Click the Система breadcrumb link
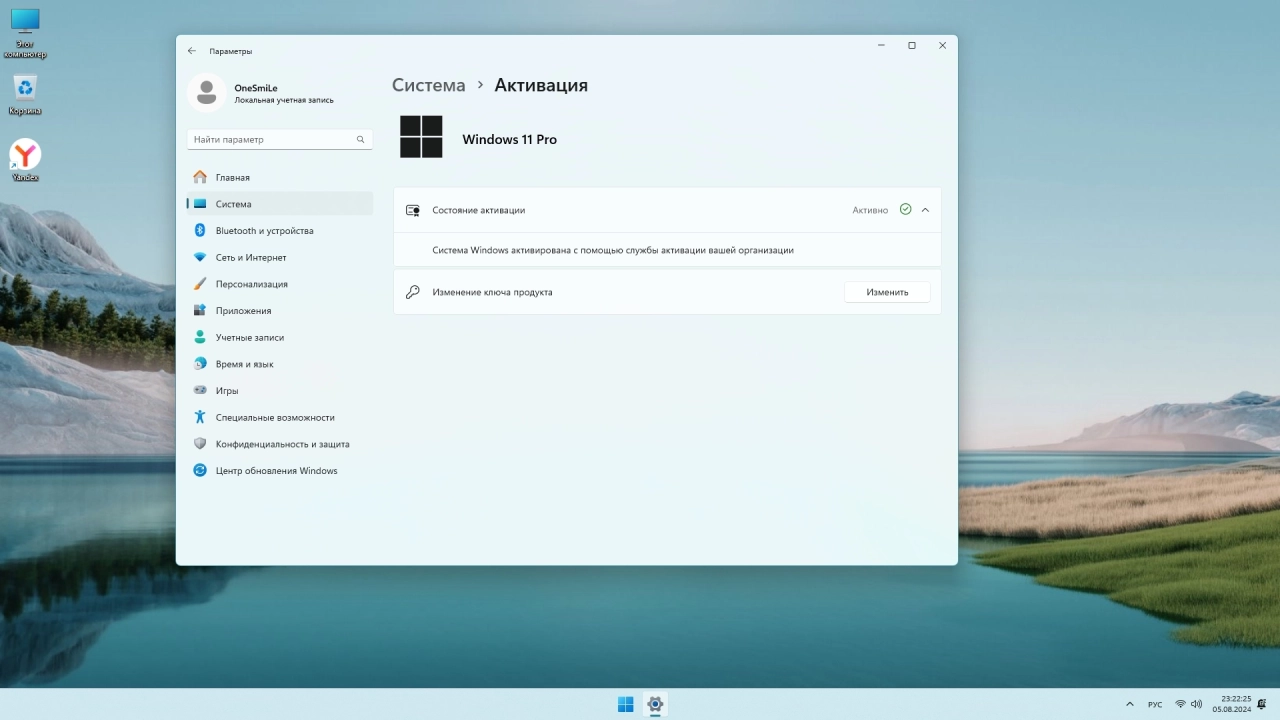The width and height of the screenshot is (1280, 720). 428,85
